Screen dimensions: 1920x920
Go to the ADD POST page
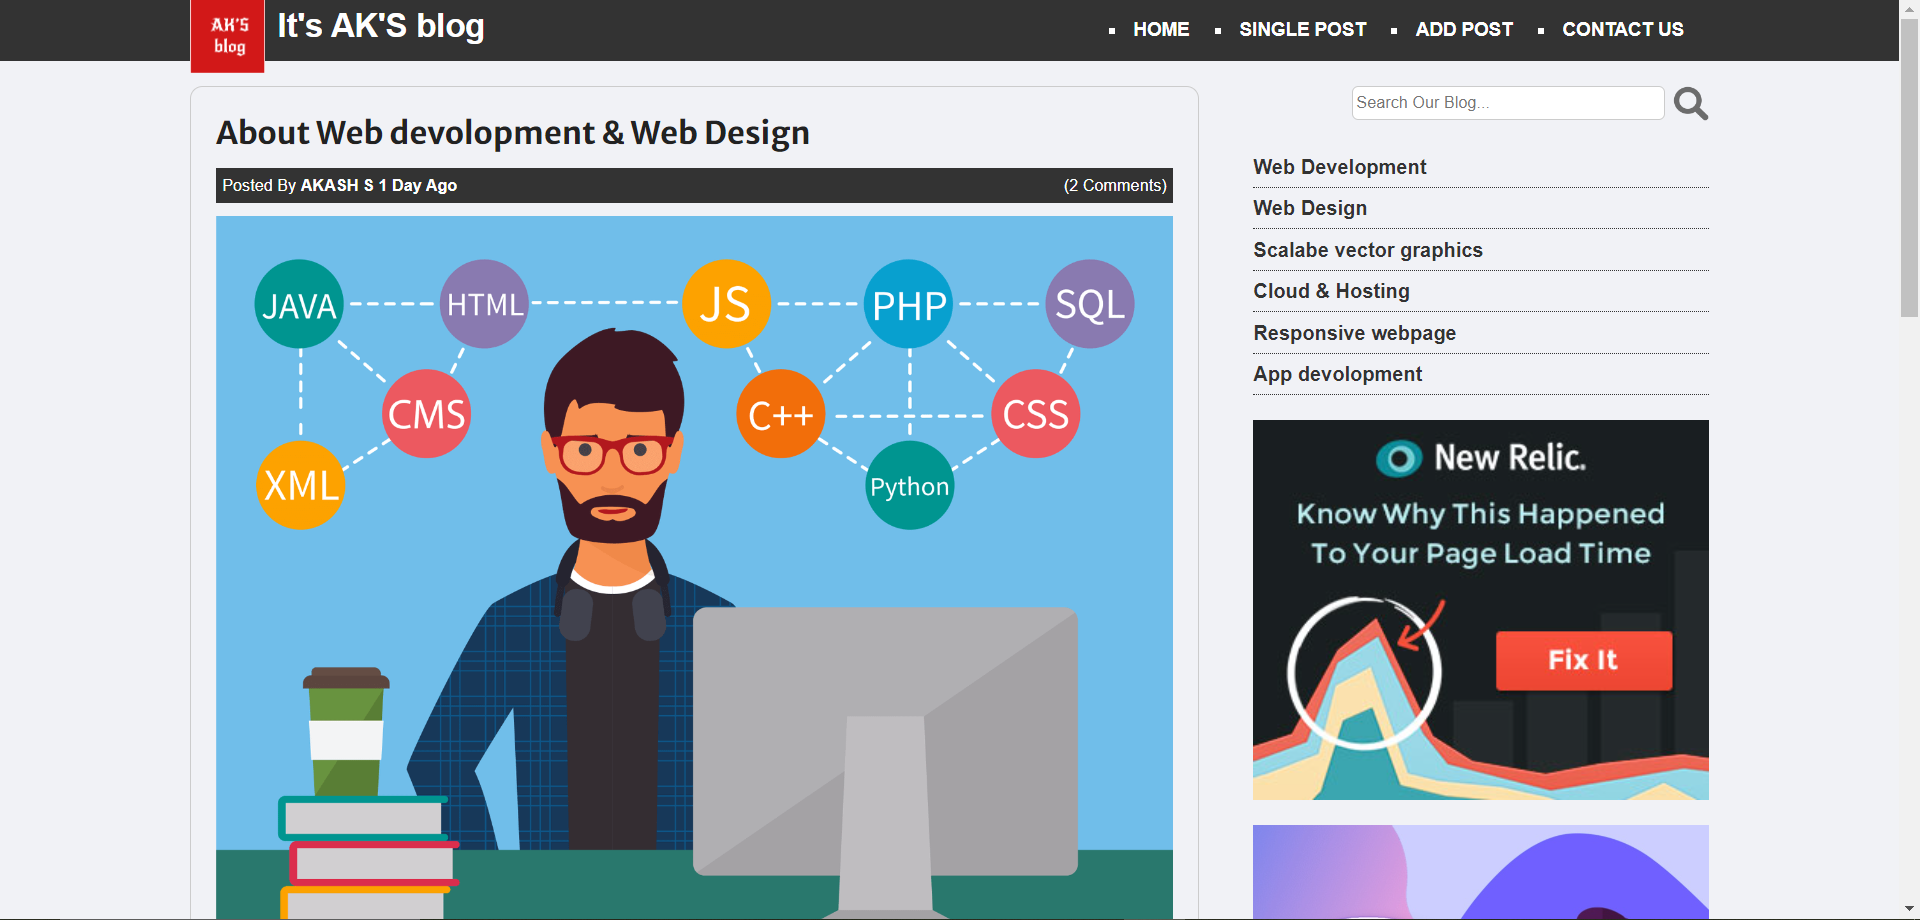1464,29
